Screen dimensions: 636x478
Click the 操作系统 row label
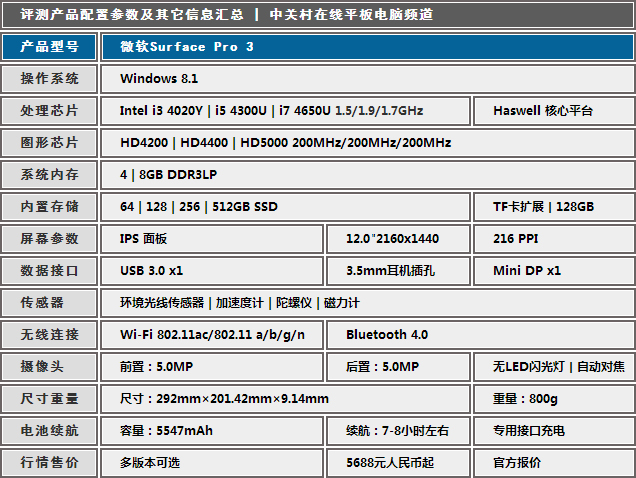(x=49, y=79)
